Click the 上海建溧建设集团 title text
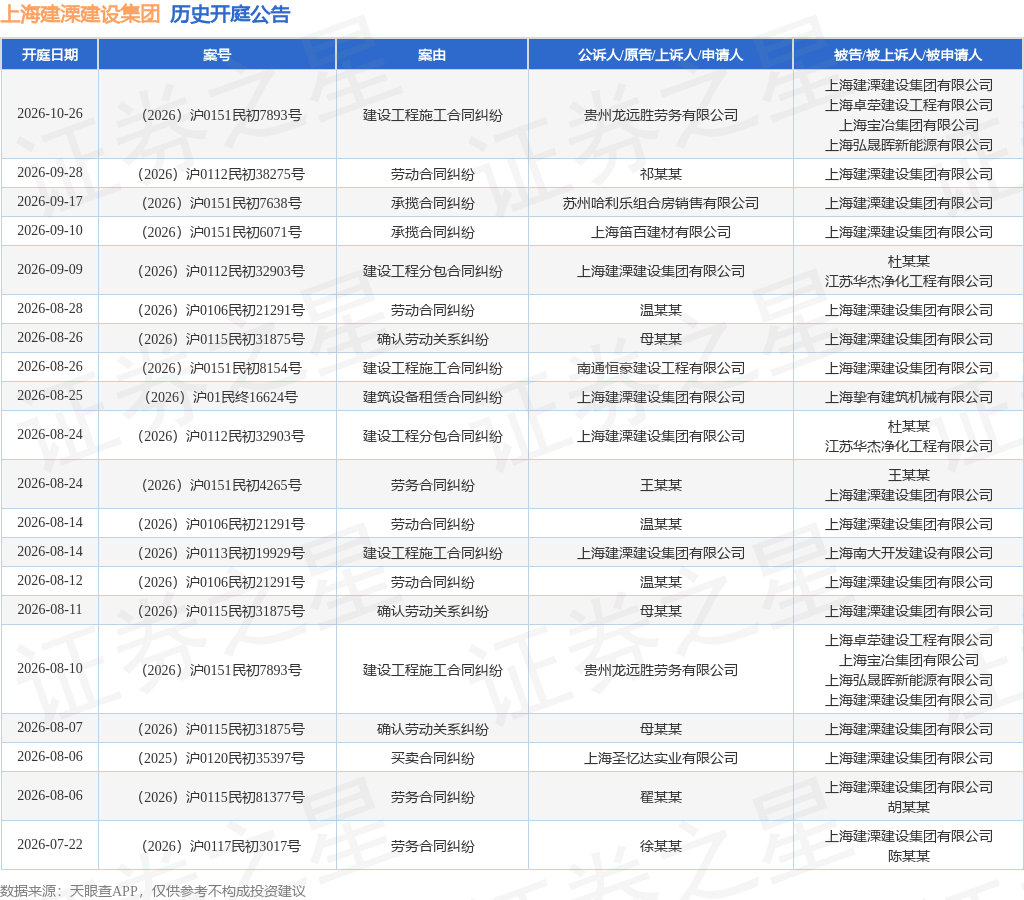Screen dimensions: 1024x900 (x=80, y=14)
